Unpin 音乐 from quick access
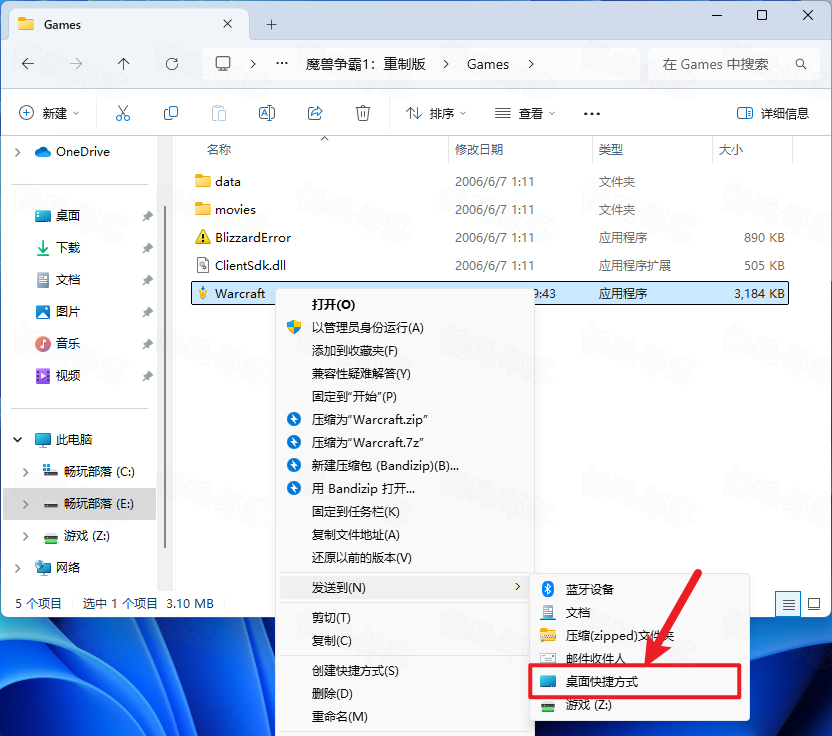This screenshot has width=832, height=736. coord(148,344)
